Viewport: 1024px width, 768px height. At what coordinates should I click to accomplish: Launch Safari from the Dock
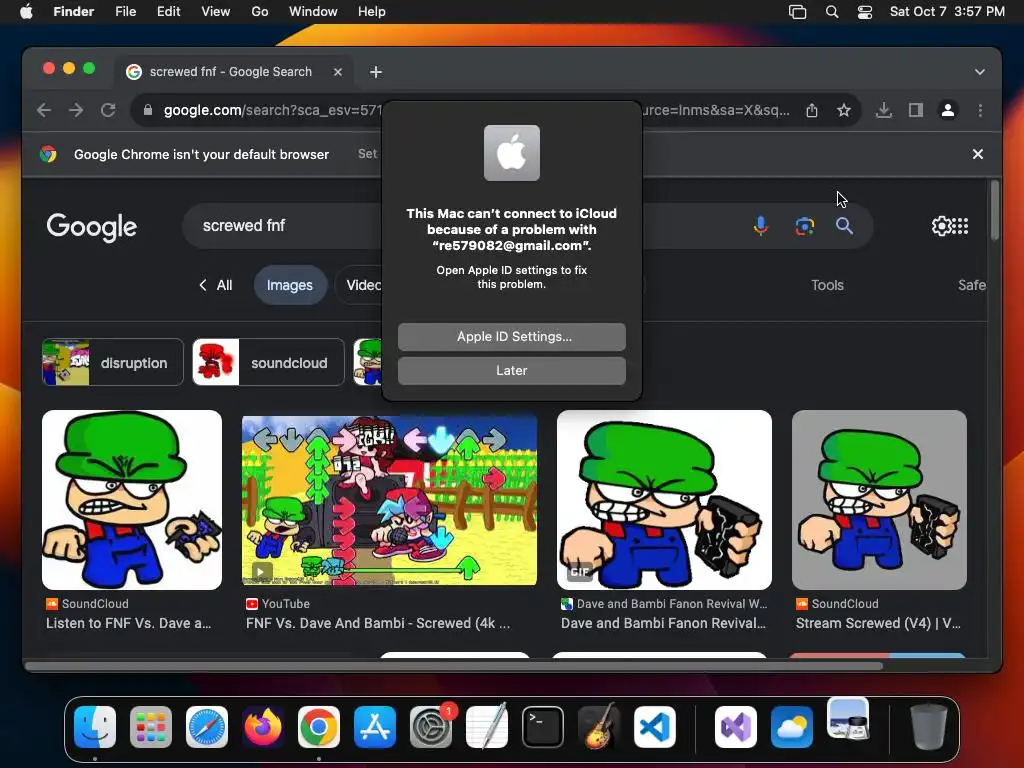tap(207, 727)
